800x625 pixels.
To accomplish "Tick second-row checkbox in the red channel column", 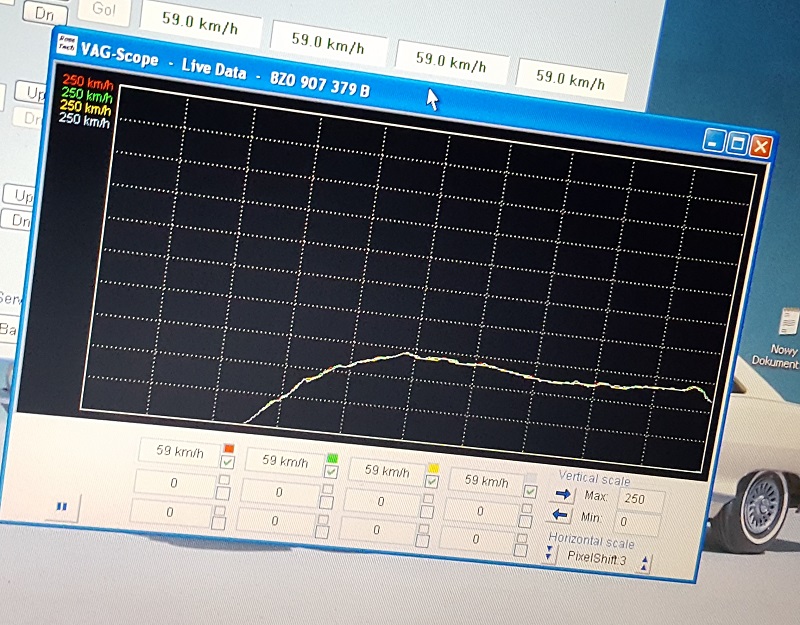I will (x=222, y=493).
